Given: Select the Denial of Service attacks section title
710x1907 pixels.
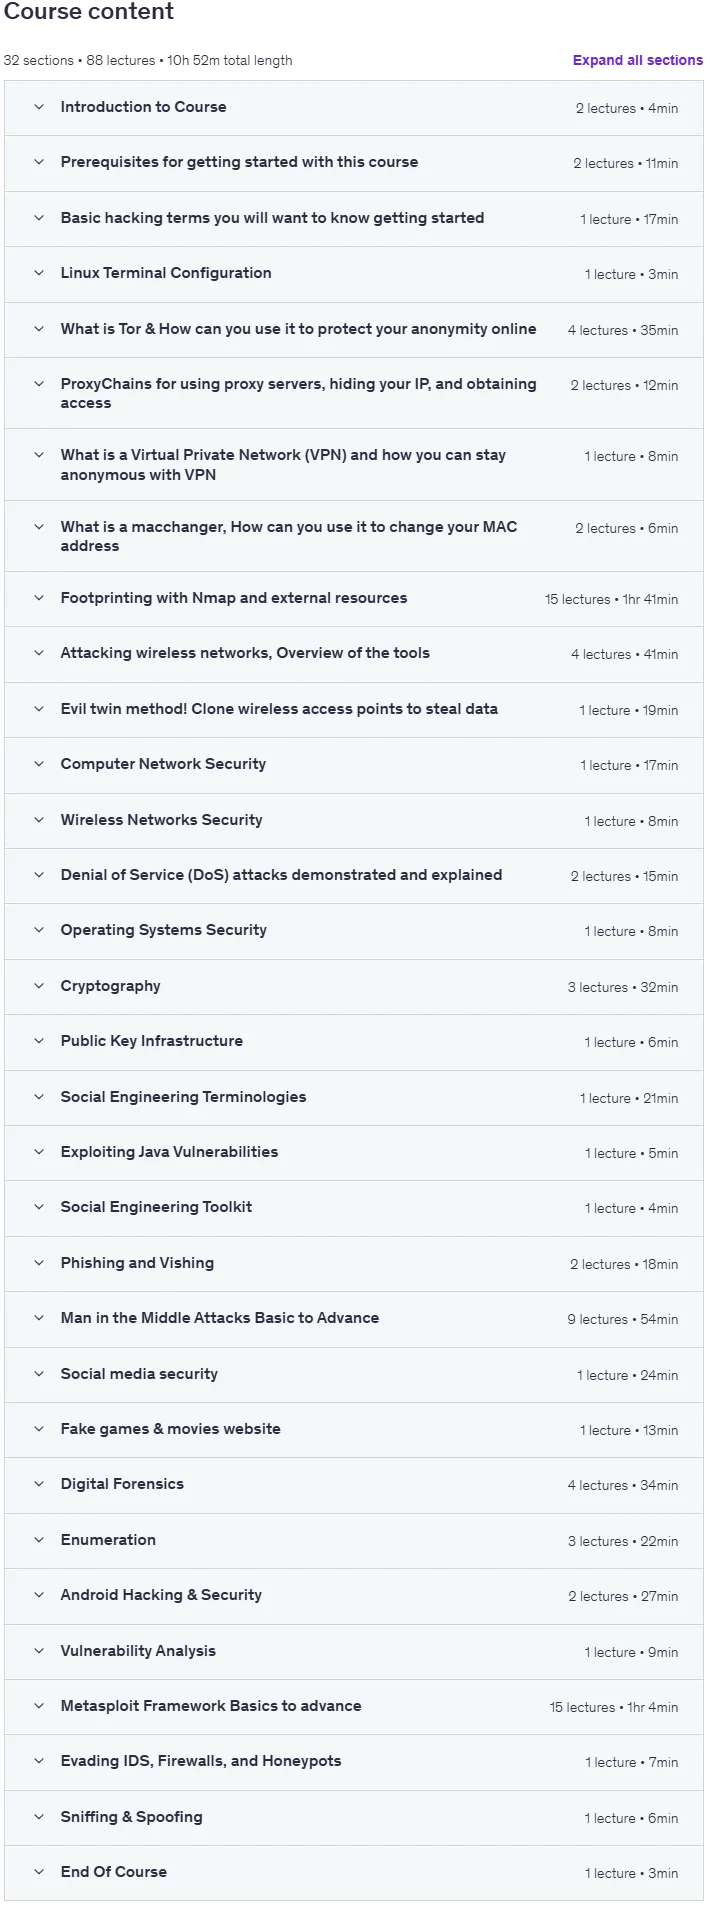Looking at the screenshot, I should pyautogui.click(x=281, y=875).
